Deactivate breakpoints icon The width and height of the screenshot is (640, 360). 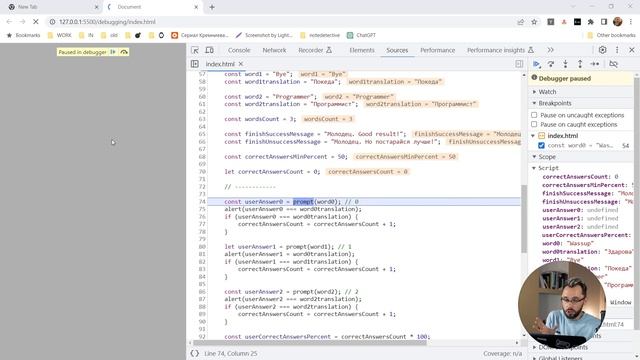coord(613,64)
